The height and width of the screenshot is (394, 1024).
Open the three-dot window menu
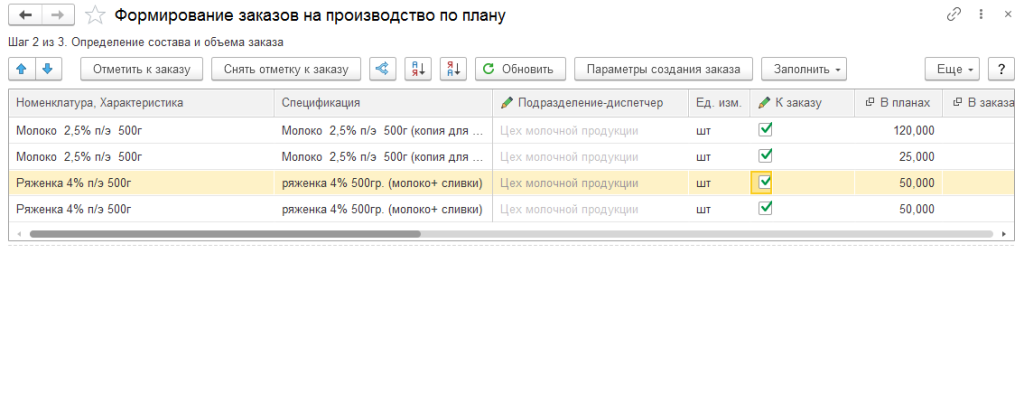pos(981,14)
